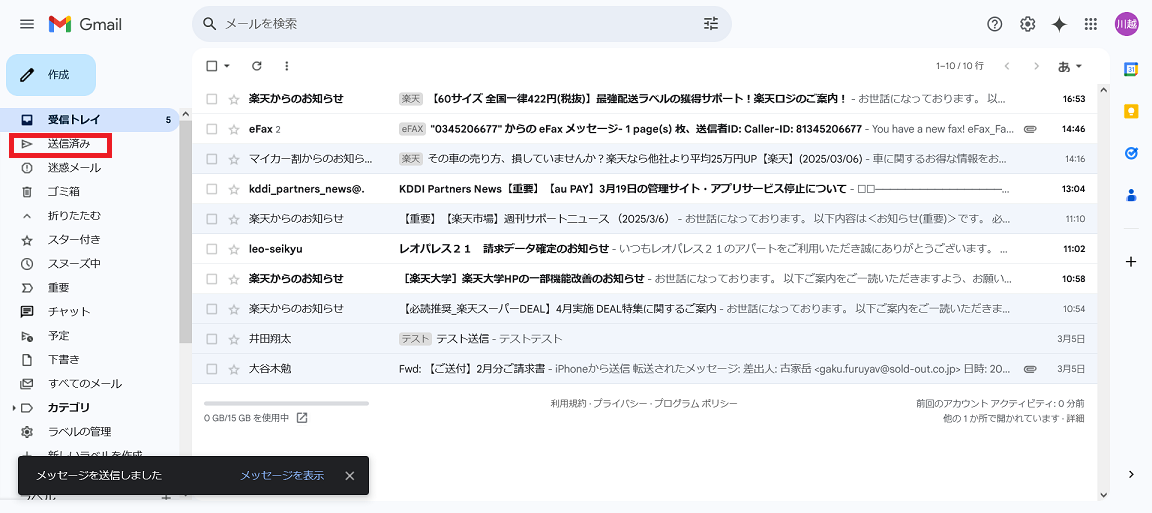Viewport: 1152px width, 513px height.
Task: Collapse the 折りたたむ sidebar section
Action: tap(74, 216)
